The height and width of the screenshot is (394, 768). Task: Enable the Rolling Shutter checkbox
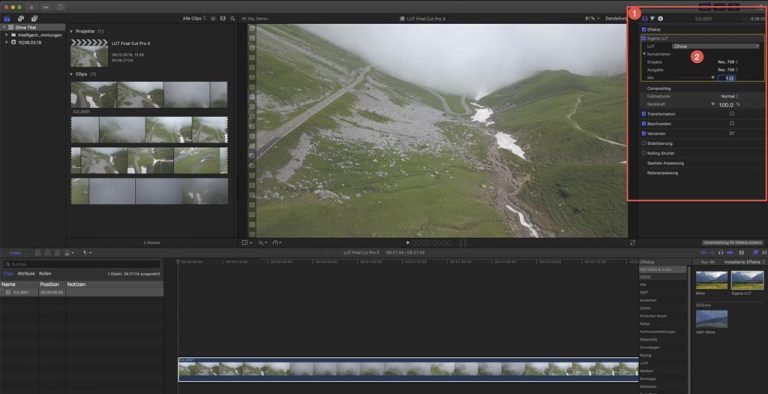pos(644,153)
